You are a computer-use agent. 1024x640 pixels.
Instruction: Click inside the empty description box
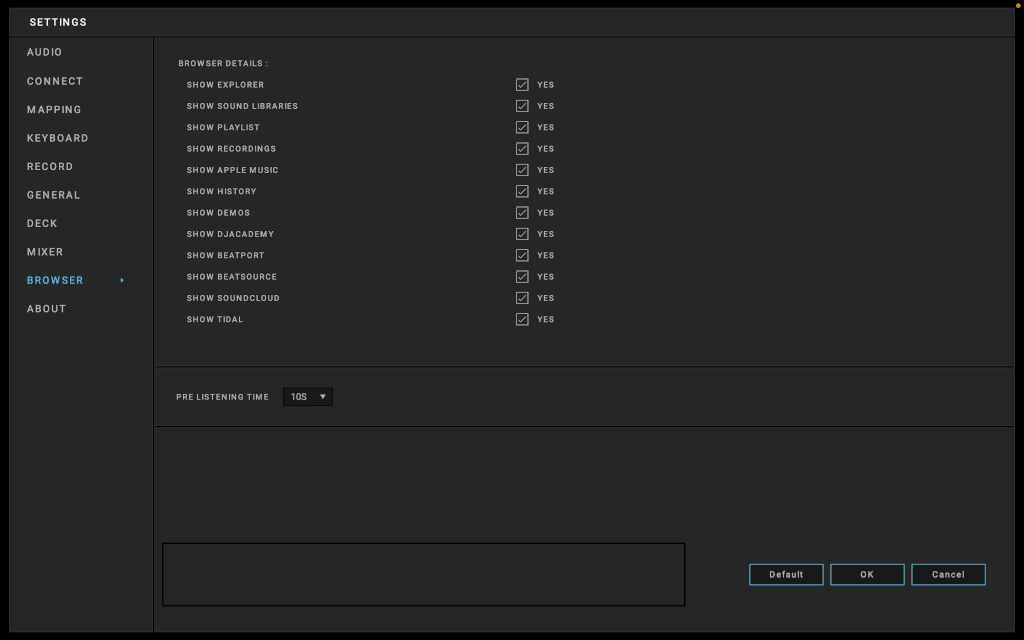[423, 574]
